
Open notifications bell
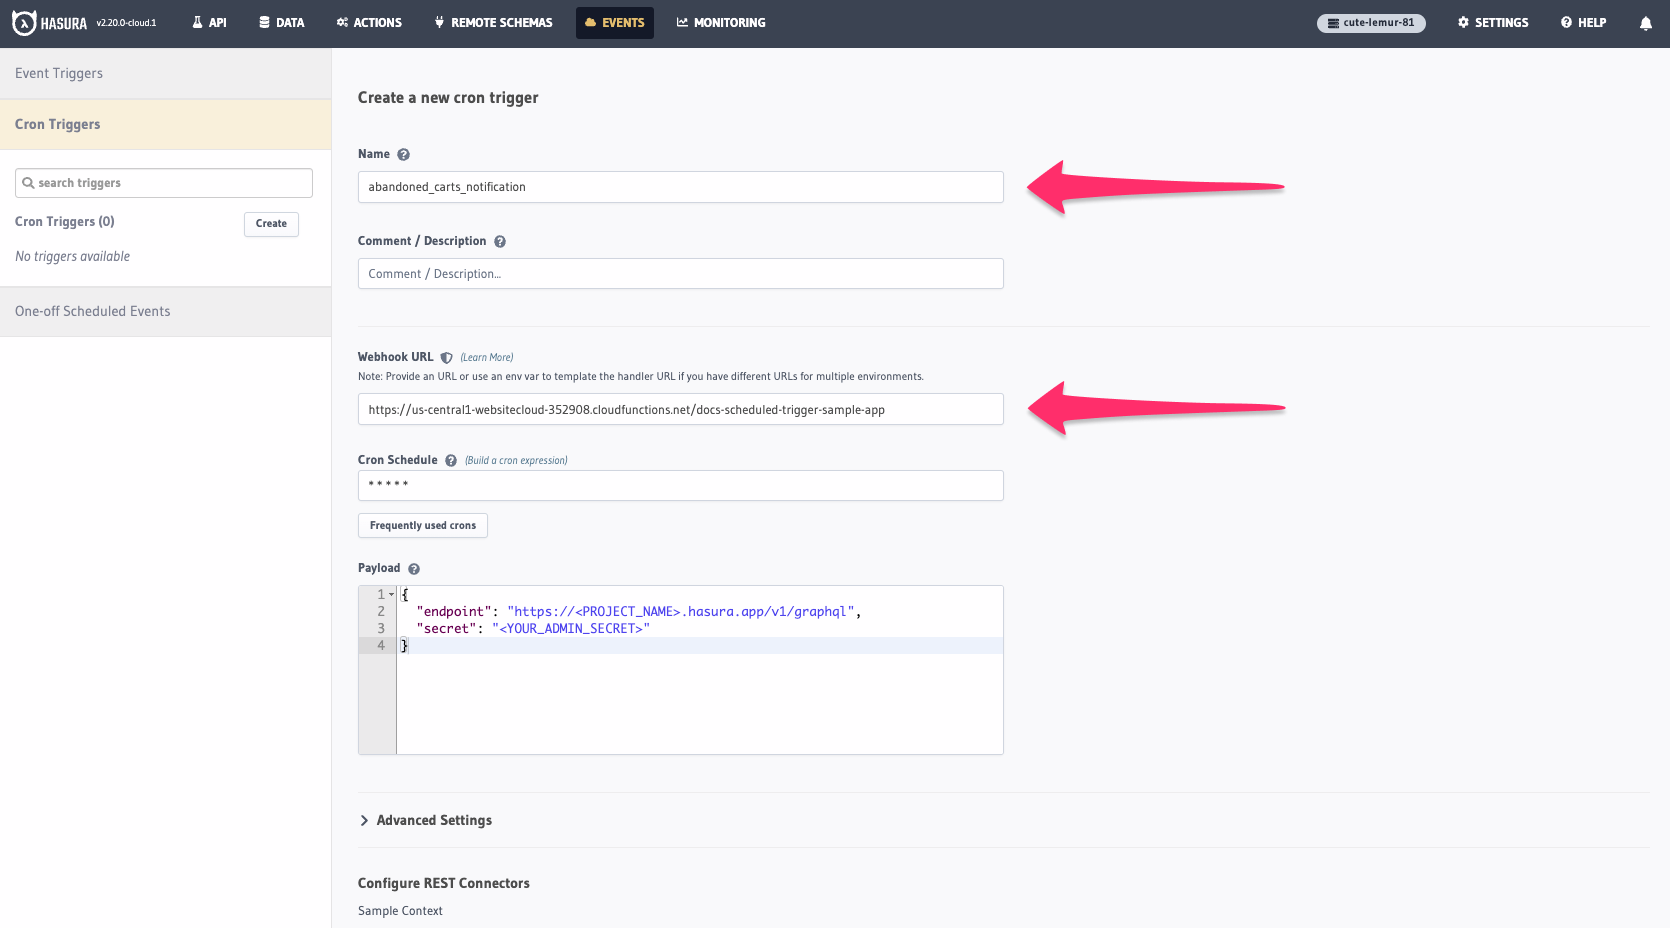[x=1645, y=22]
